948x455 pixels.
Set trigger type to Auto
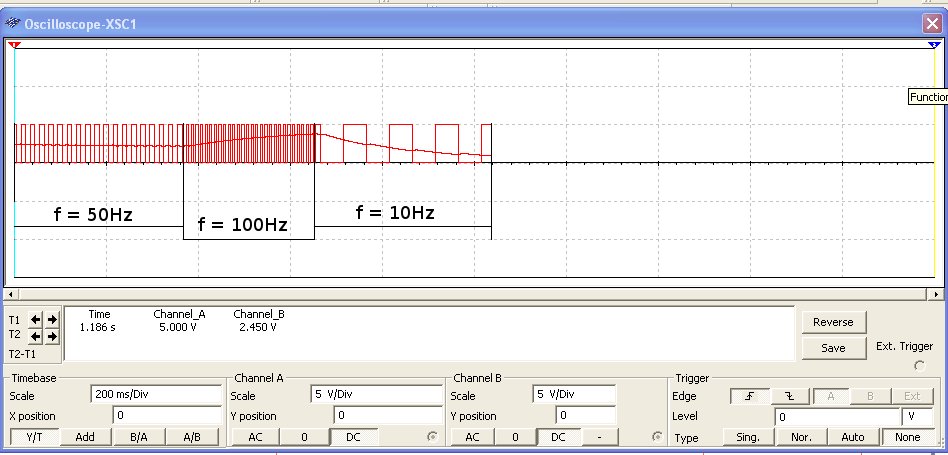pyautogui.click(x=852, y=437)
